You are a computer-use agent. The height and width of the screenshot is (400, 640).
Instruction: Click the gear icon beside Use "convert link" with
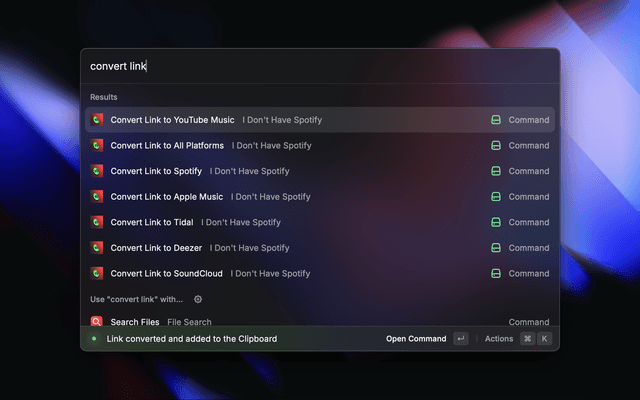coord(198,299)
